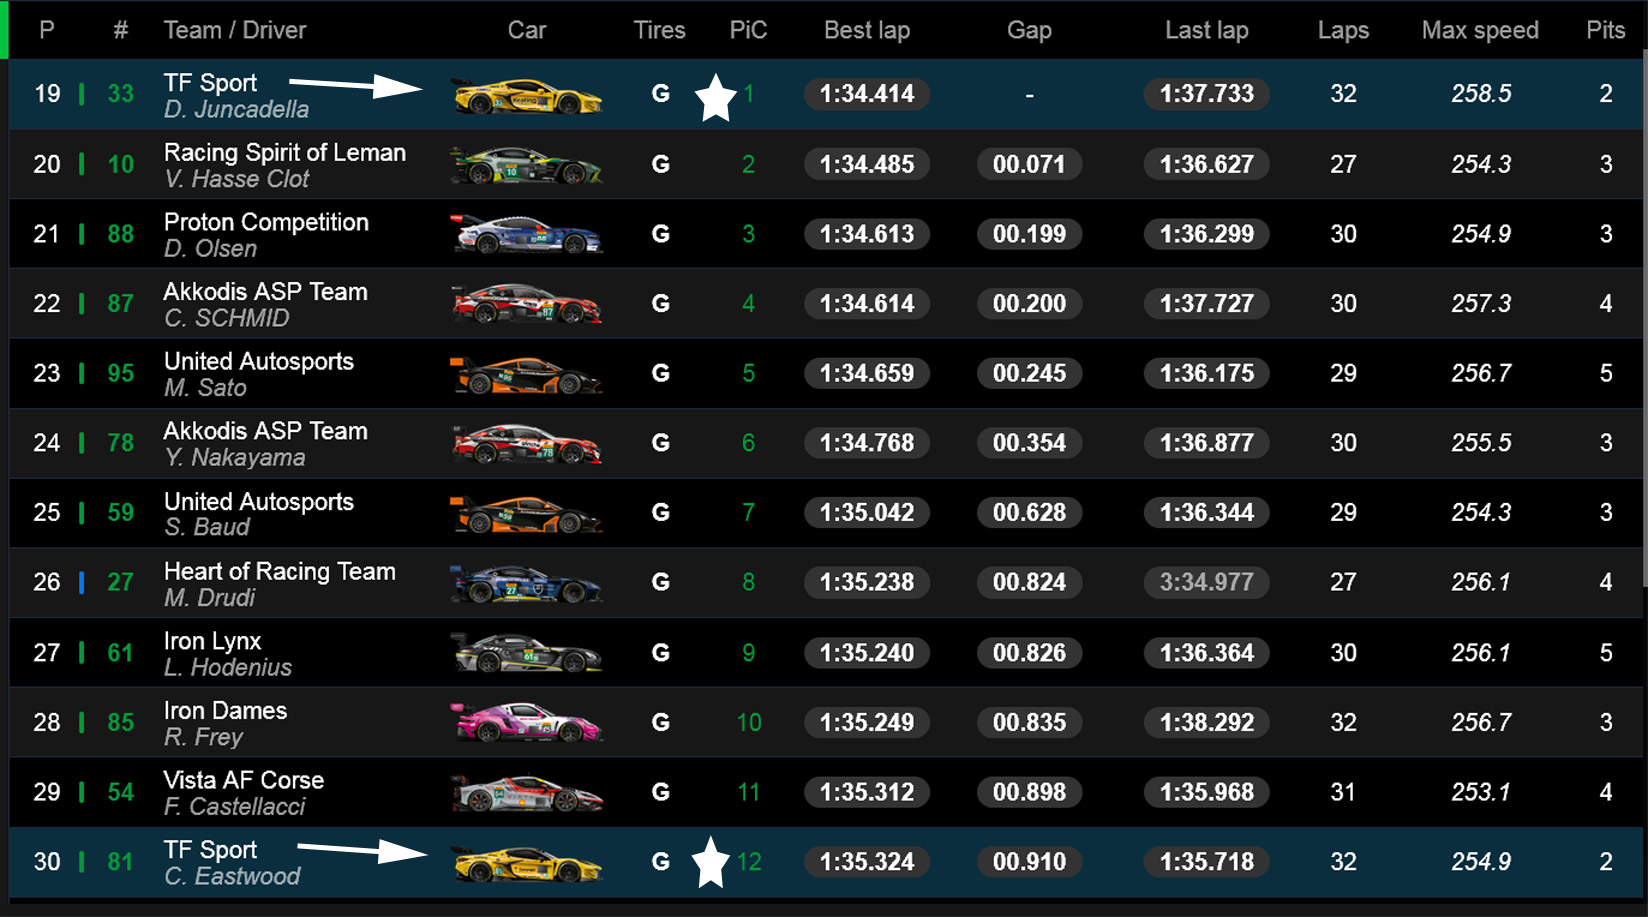Click the Iron Dames pink car thumbnail
Image resolution: width=1648 pixels, height=917 pixels.
(x=527, y=722)
